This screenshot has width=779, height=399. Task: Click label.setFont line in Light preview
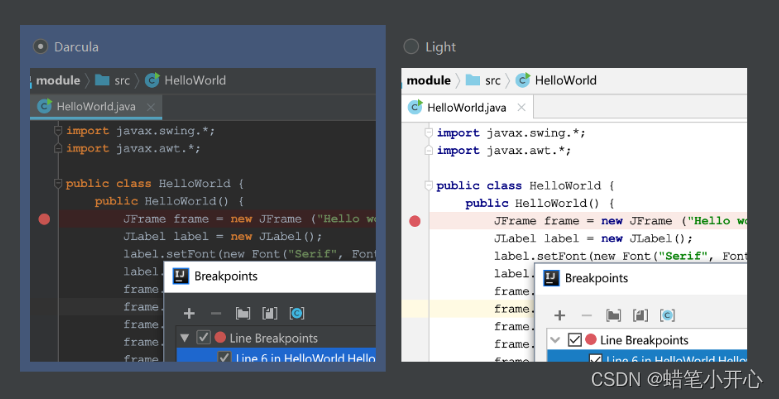[x=621, y=256]
